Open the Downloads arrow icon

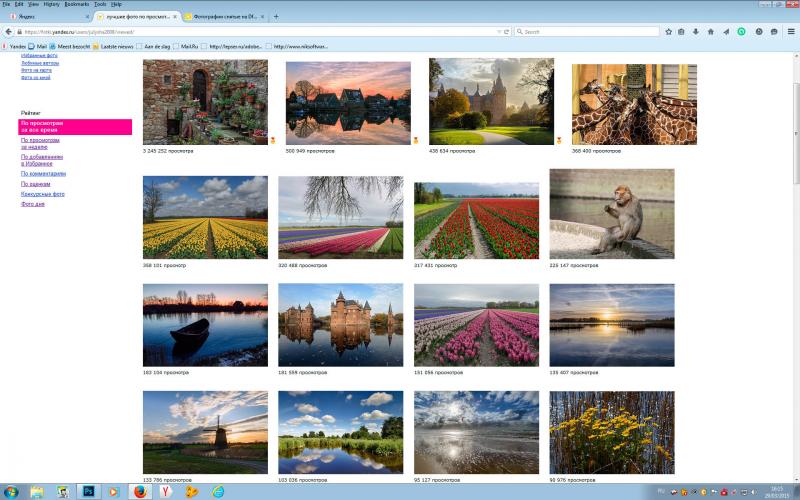click(695, 32)
